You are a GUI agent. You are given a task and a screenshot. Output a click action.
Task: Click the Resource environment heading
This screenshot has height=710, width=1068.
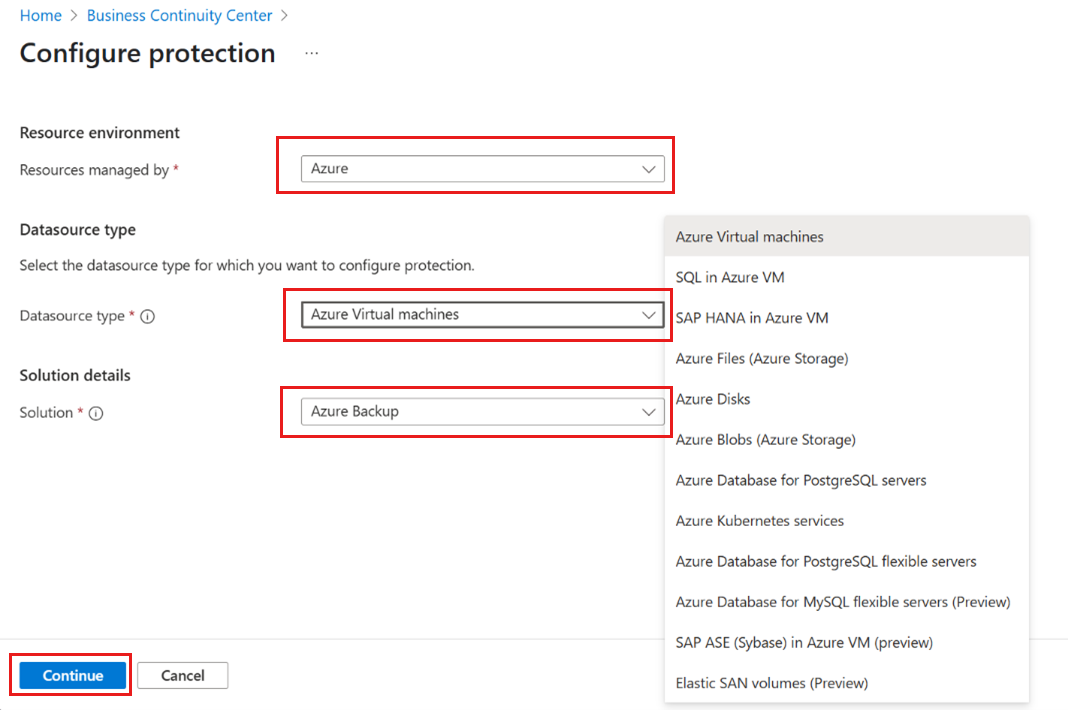click(99, 133)
